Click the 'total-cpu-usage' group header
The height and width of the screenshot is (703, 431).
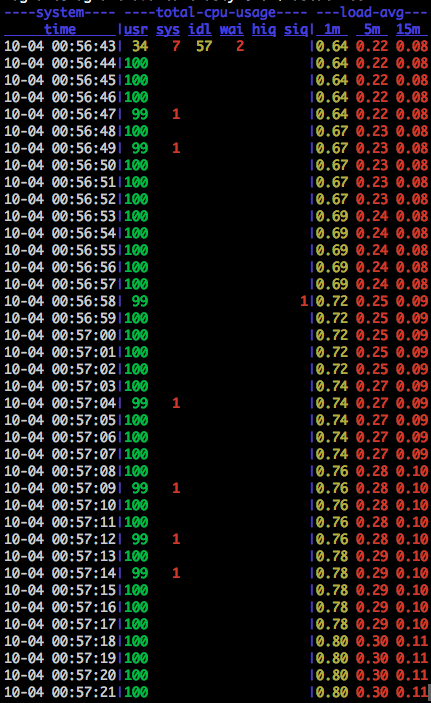click(216, 13)
